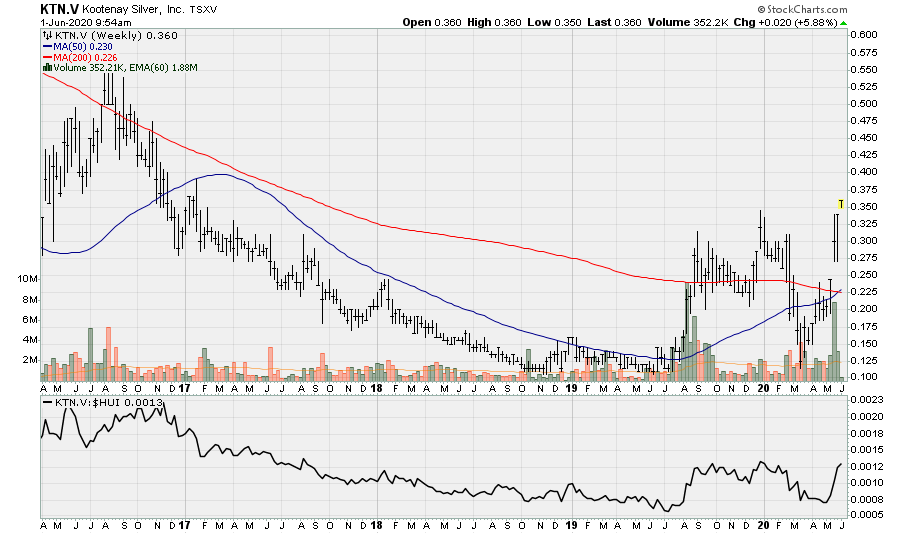Click the 0.225 label on the price axis
This screenshot has height=534, width=900.
[x=864, y=292]
